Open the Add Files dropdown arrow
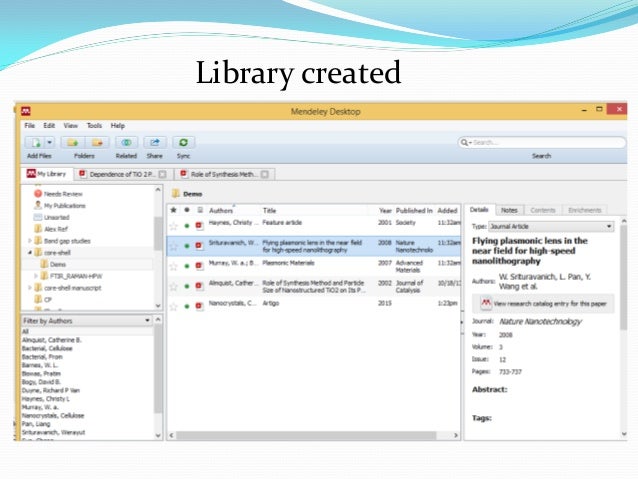Image resolution: width=638 pixels, height=479 pixels. 49,142
